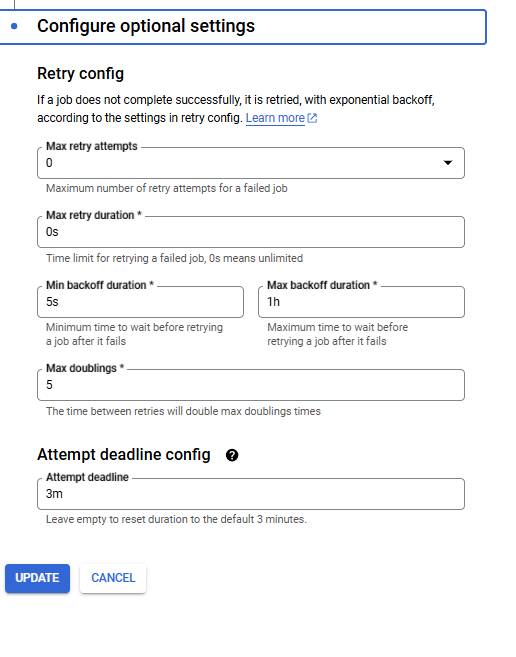
Task: Click the 'default 3 minutes' hint text
Action: [176, 520]
